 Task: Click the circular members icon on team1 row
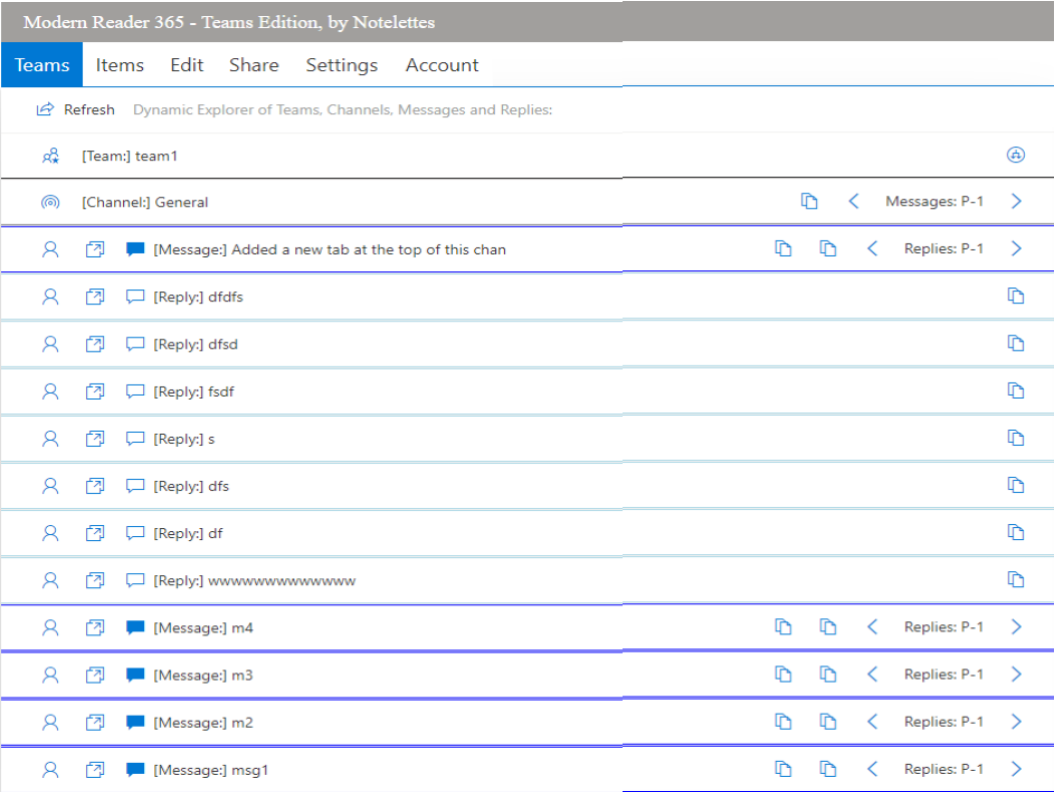pos(1016,155)
